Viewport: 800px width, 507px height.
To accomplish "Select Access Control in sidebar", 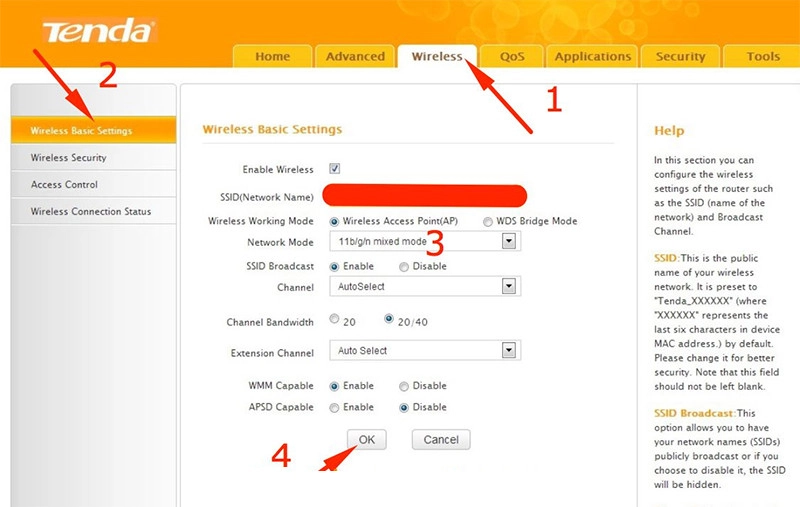I will (x=64, y=185).
